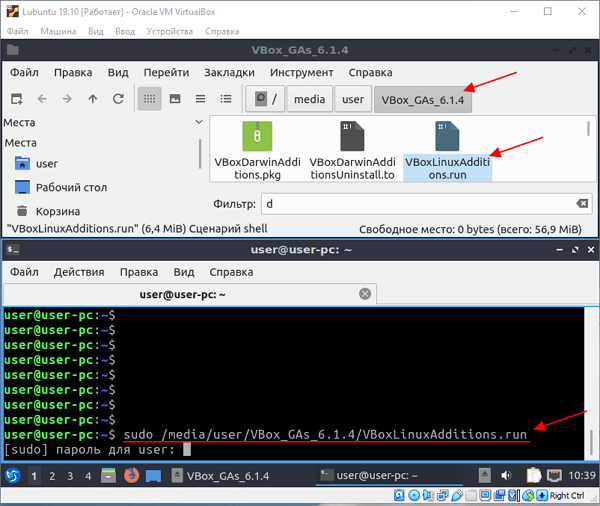600x506 pixels.
Task: Open file manager Файл menu
Action: coord(24,72)
